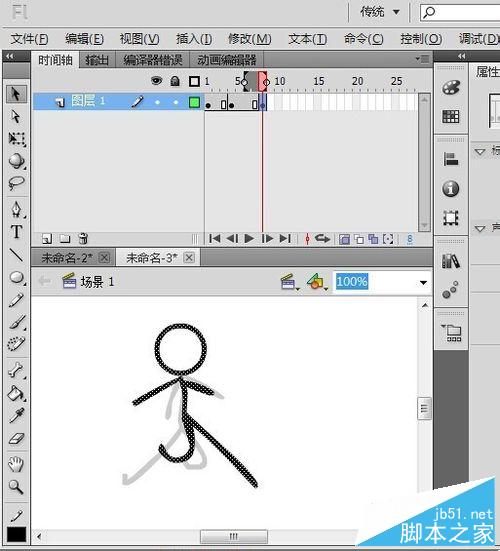The height and width of the screenshot is (551, 500).
Task: Expand the right dock double arrows
Action: pos(462,56)
